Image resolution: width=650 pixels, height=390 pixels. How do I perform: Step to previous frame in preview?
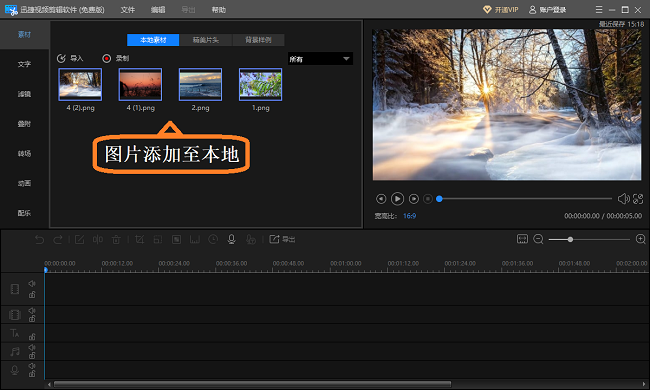[381, 199]
